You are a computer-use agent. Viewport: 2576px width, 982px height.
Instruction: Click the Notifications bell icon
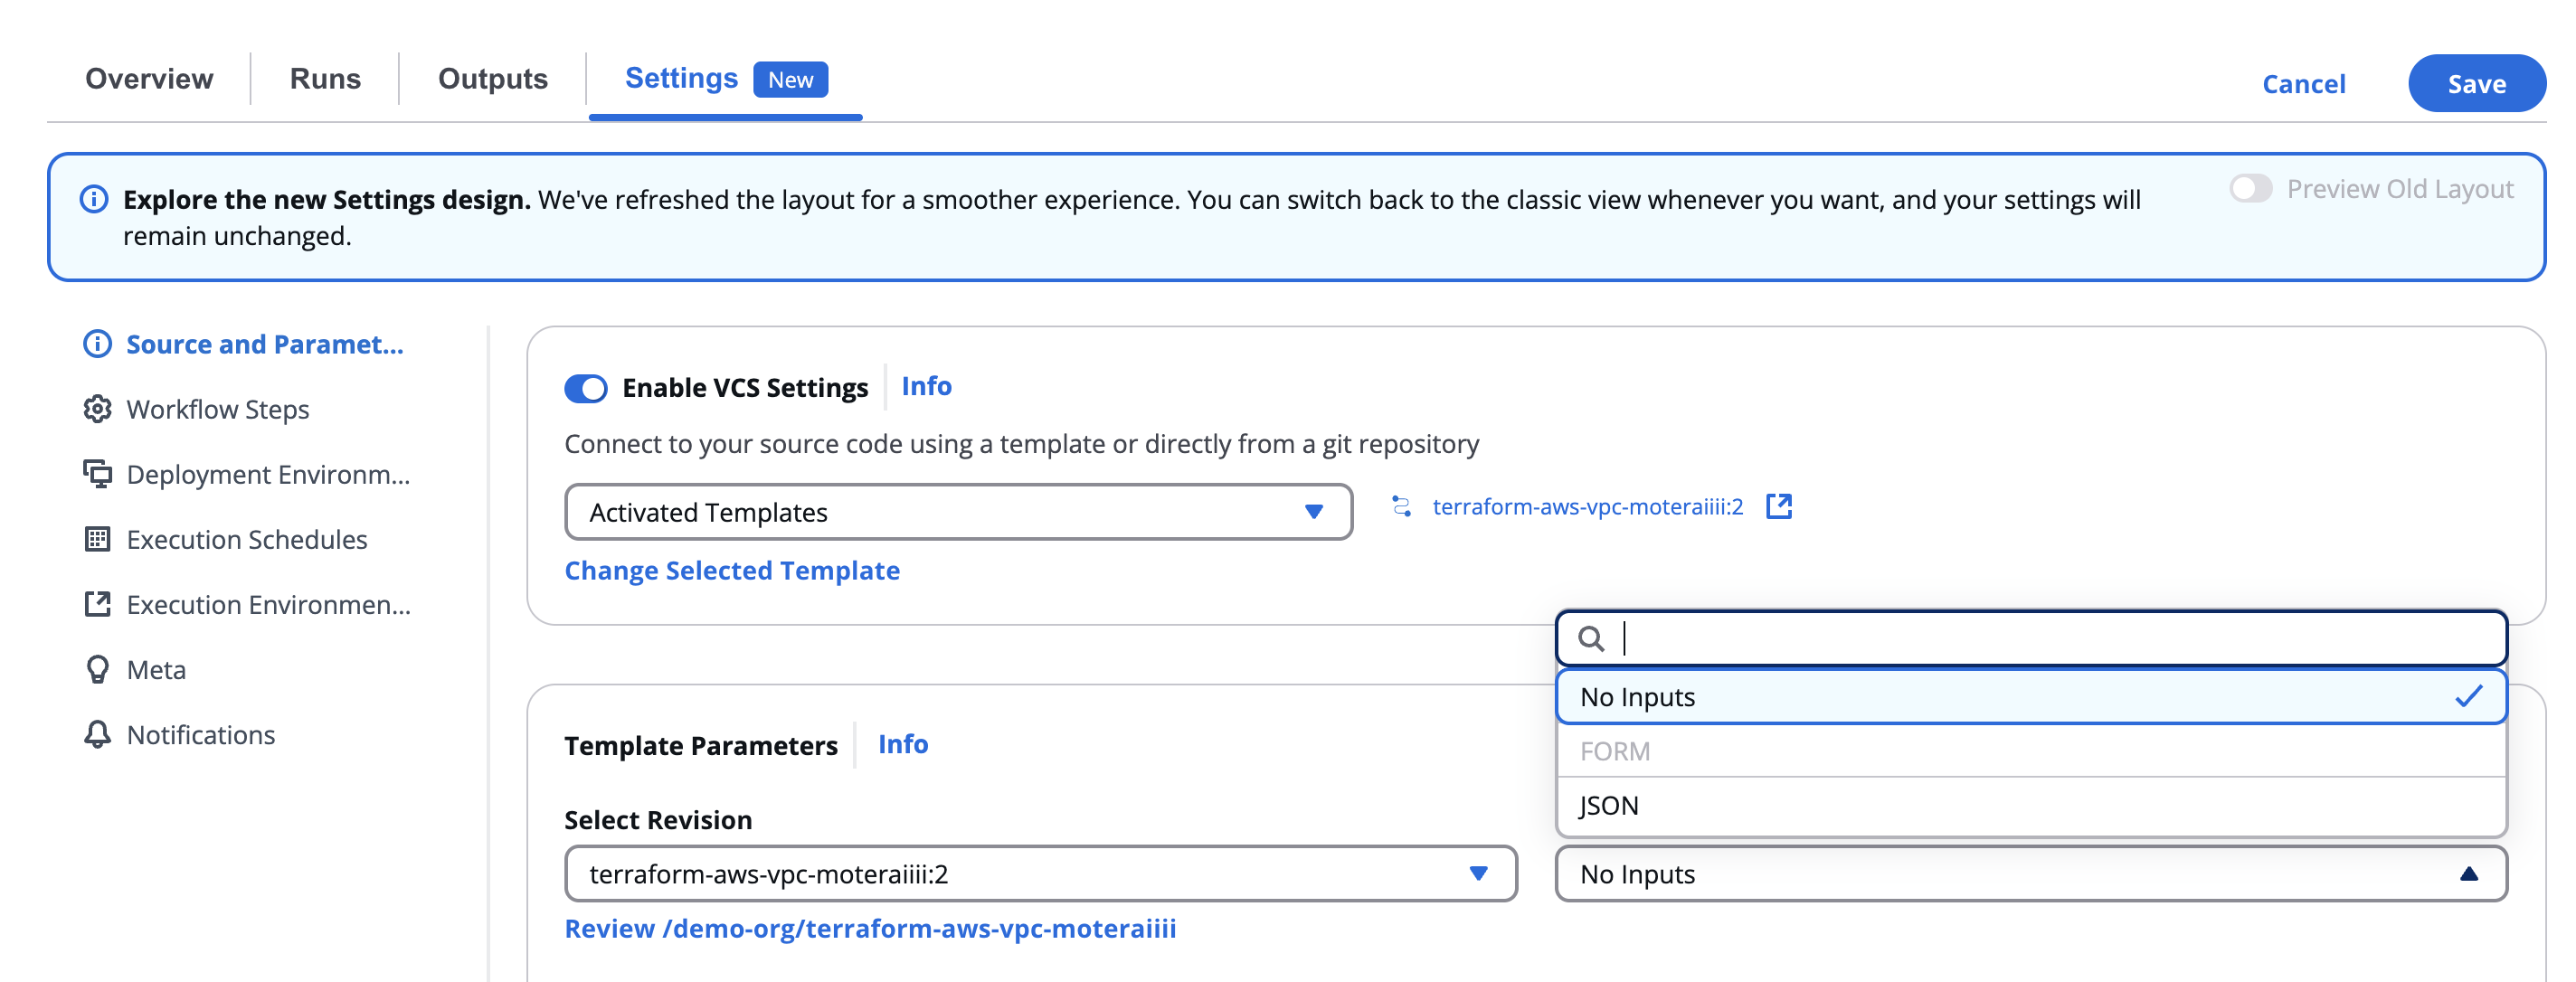97,734
